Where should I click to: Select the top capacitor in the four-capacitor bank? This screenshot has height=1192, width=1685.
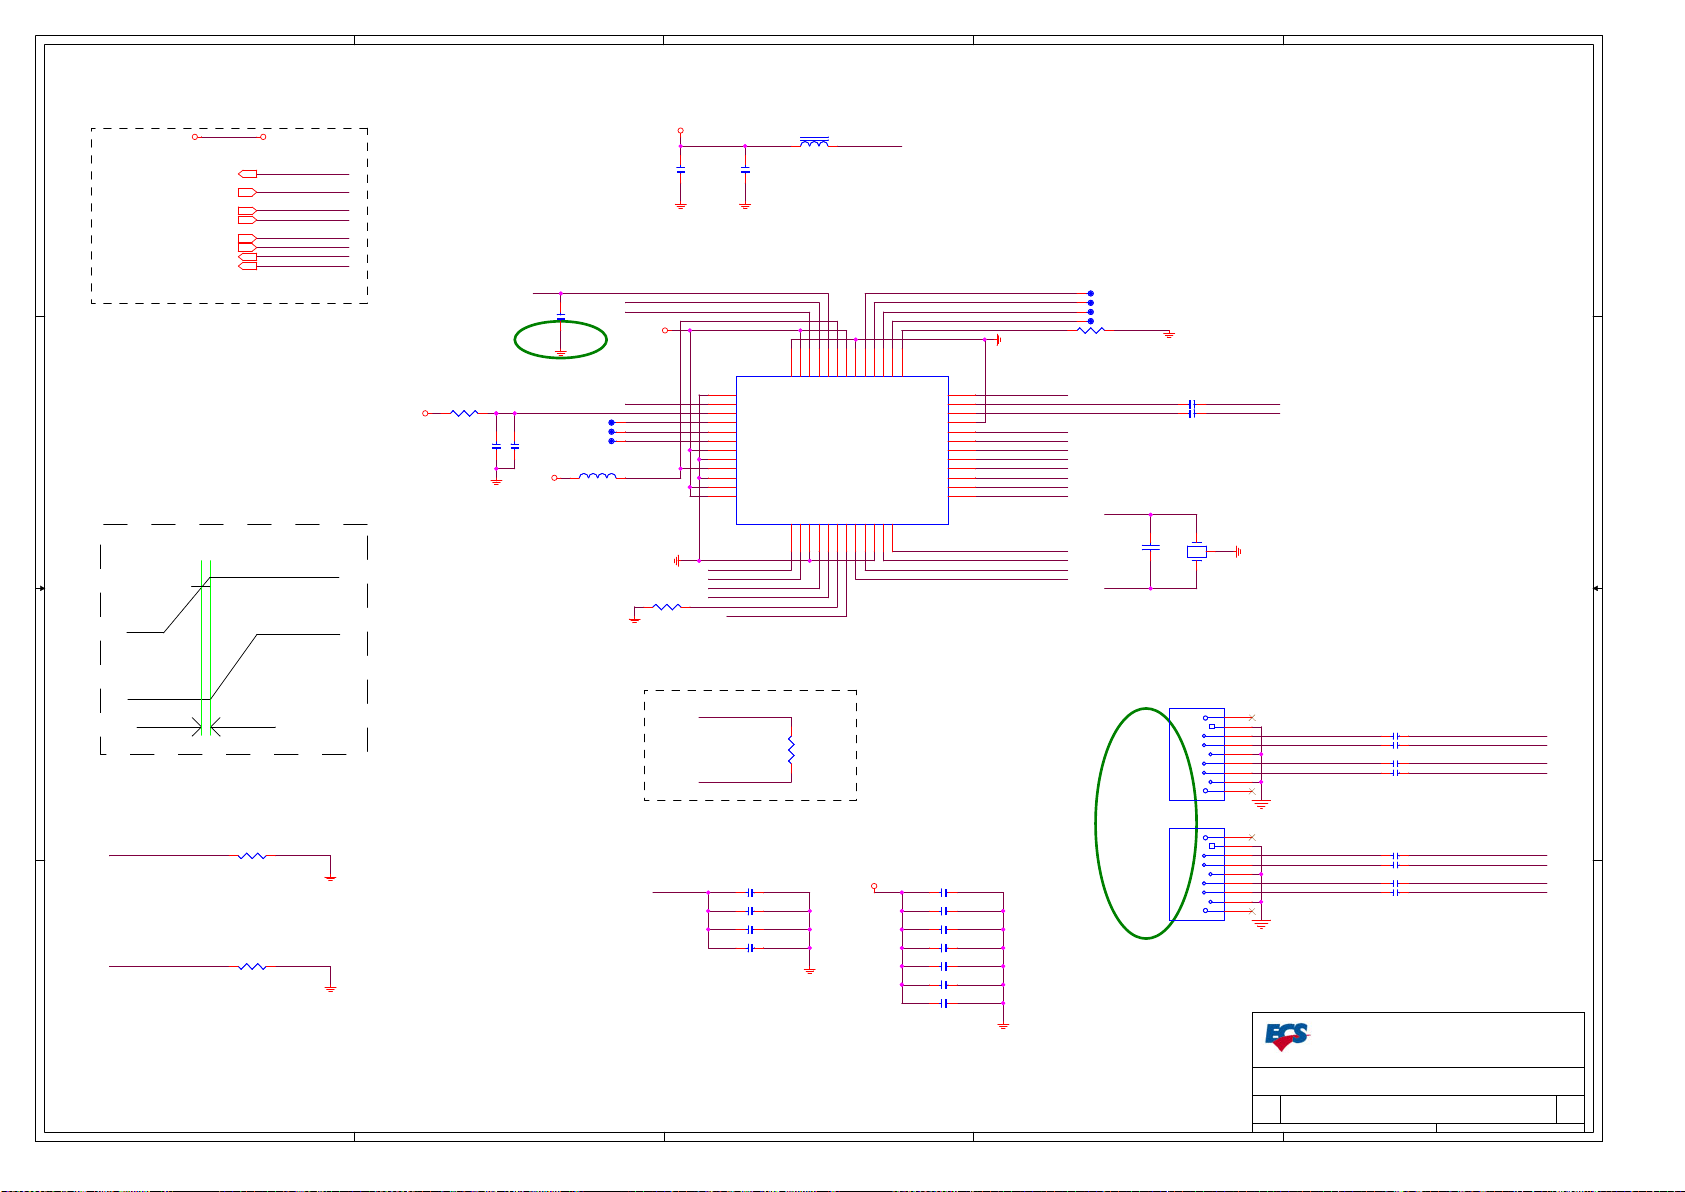(x=750, y=892)
